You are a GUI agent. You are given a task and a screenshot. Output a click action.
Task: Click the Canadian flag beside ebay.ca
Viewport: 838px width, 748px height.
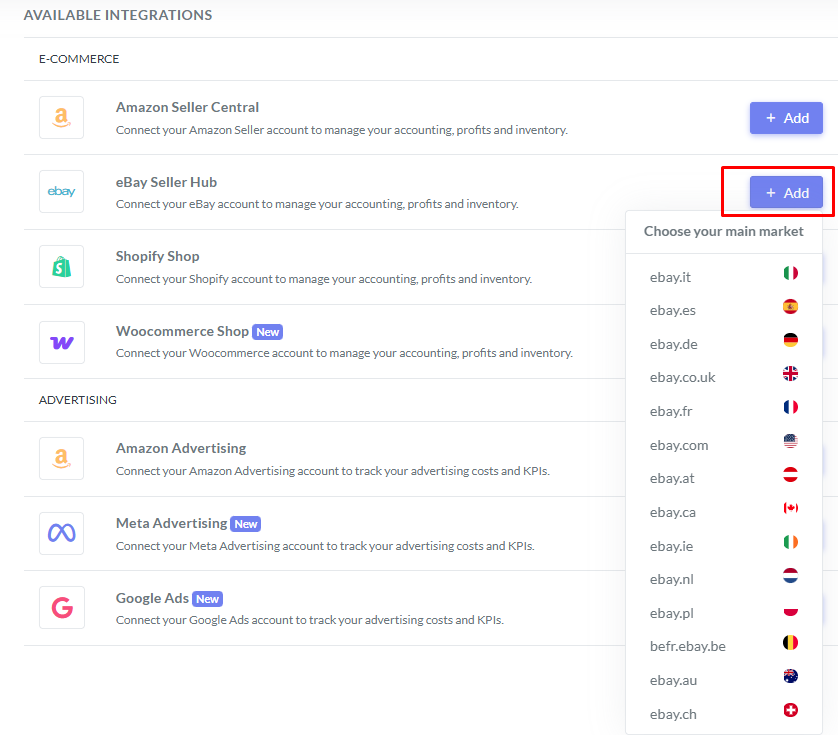click(x=790, y=509)
